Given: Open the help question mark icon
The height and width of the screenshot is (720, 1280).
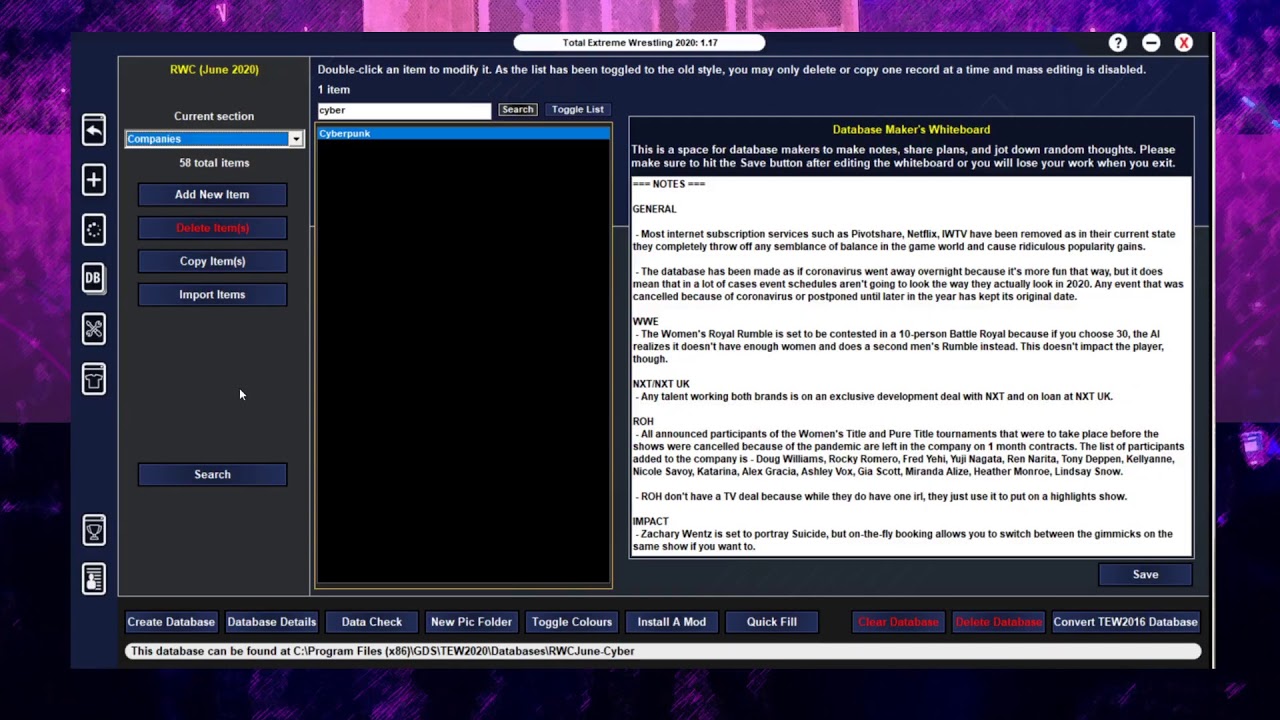Looking at the screenshot, I should click(1118, 43).
